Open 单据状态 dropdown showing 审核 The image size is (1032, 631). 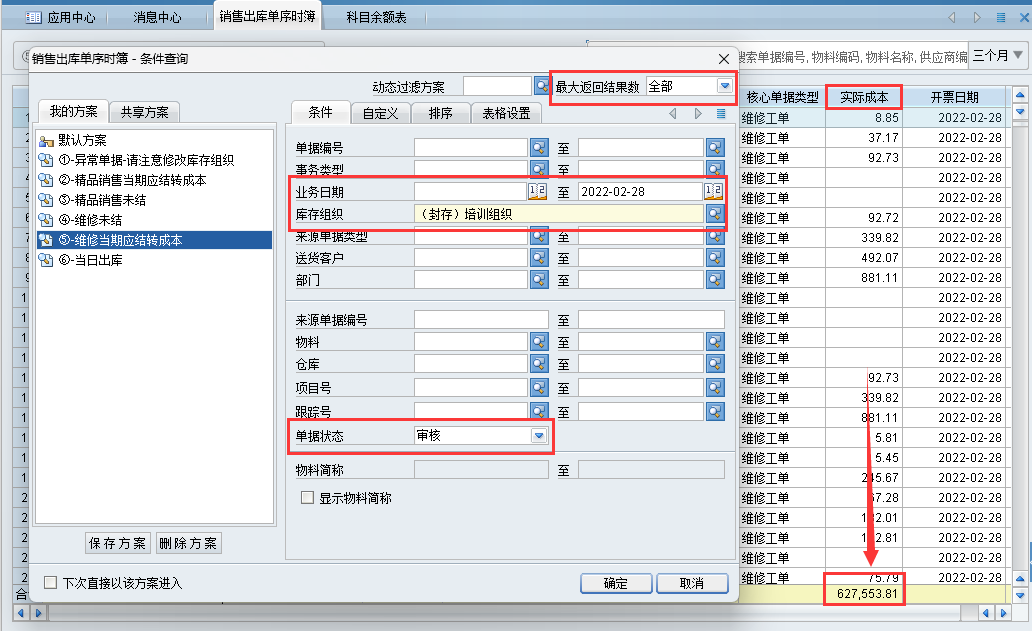(x=539, y=435)
